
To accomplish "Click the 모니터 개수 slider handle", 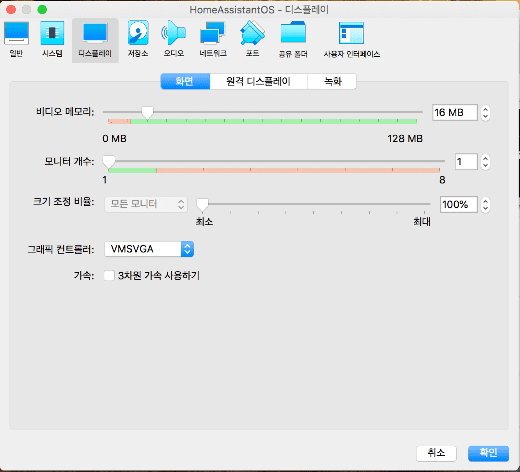I will (109, 162).
